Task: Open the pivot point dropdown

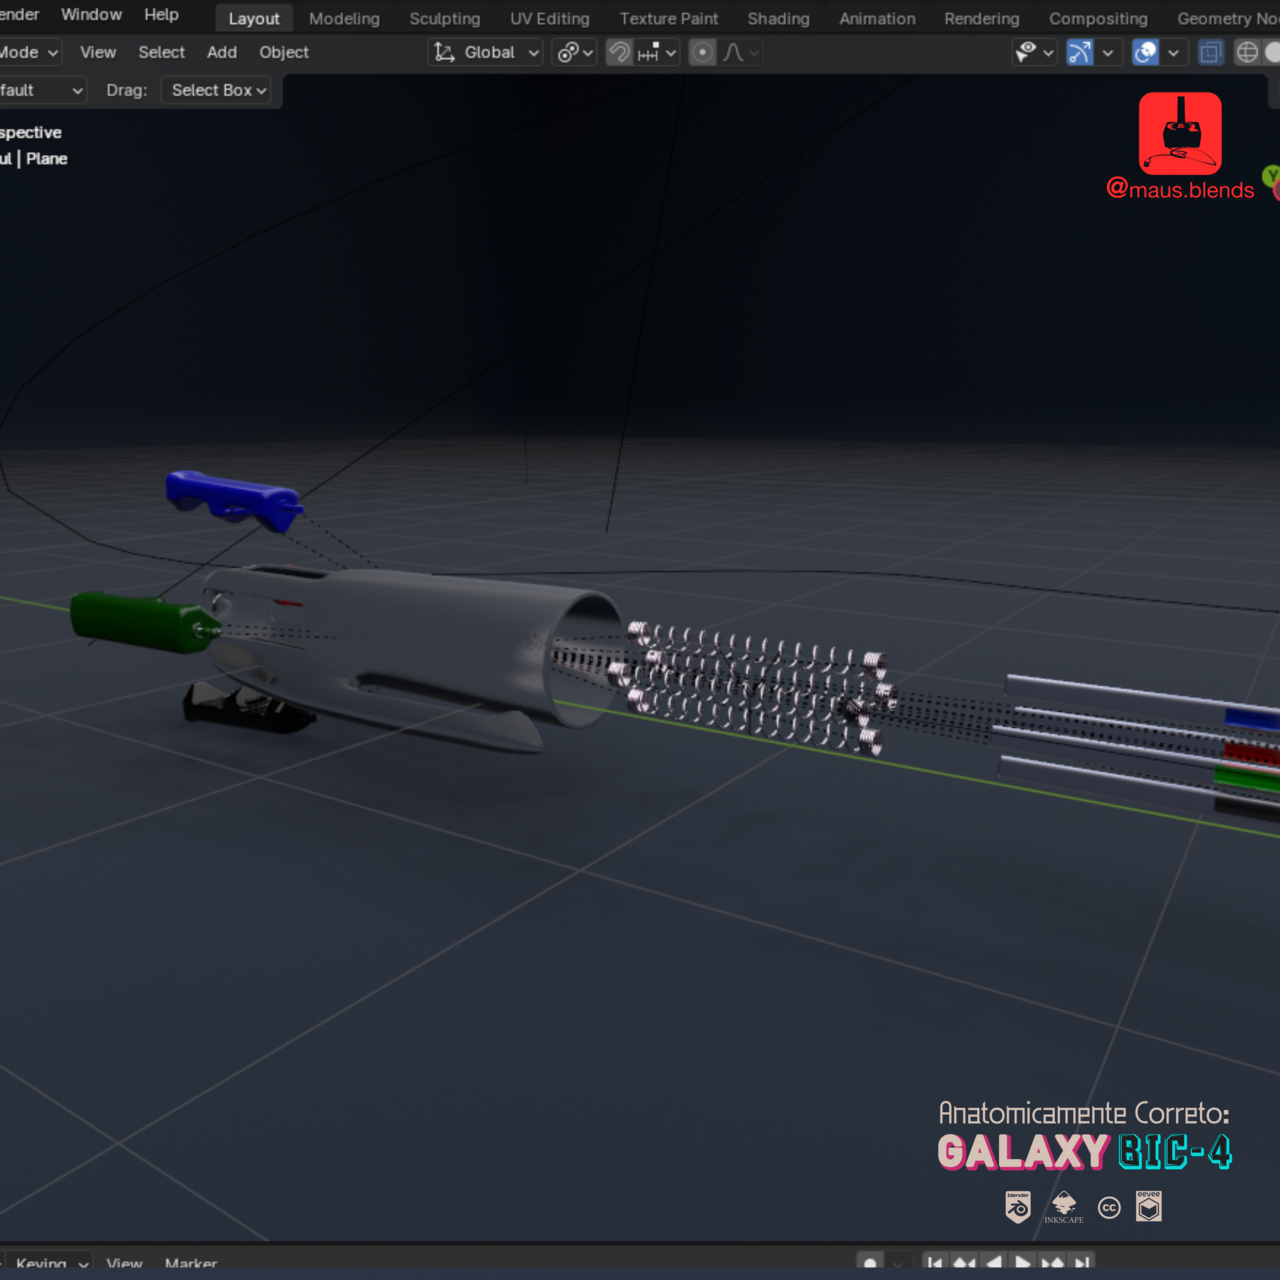Action: click(x=575, y=52)
